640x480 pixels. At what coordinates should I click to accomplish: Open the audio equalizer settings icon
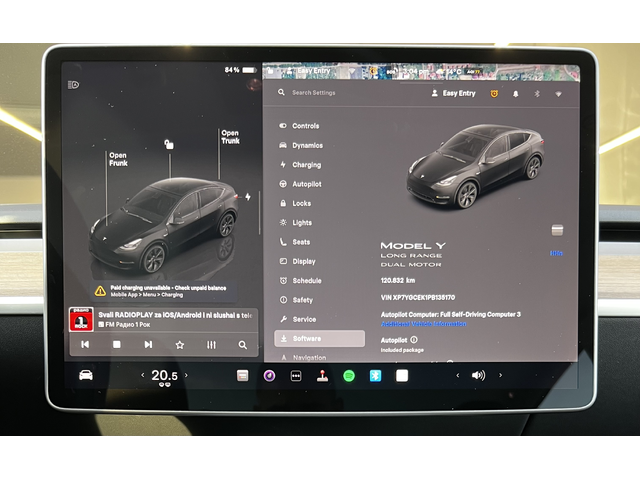(x=211, y=345)
